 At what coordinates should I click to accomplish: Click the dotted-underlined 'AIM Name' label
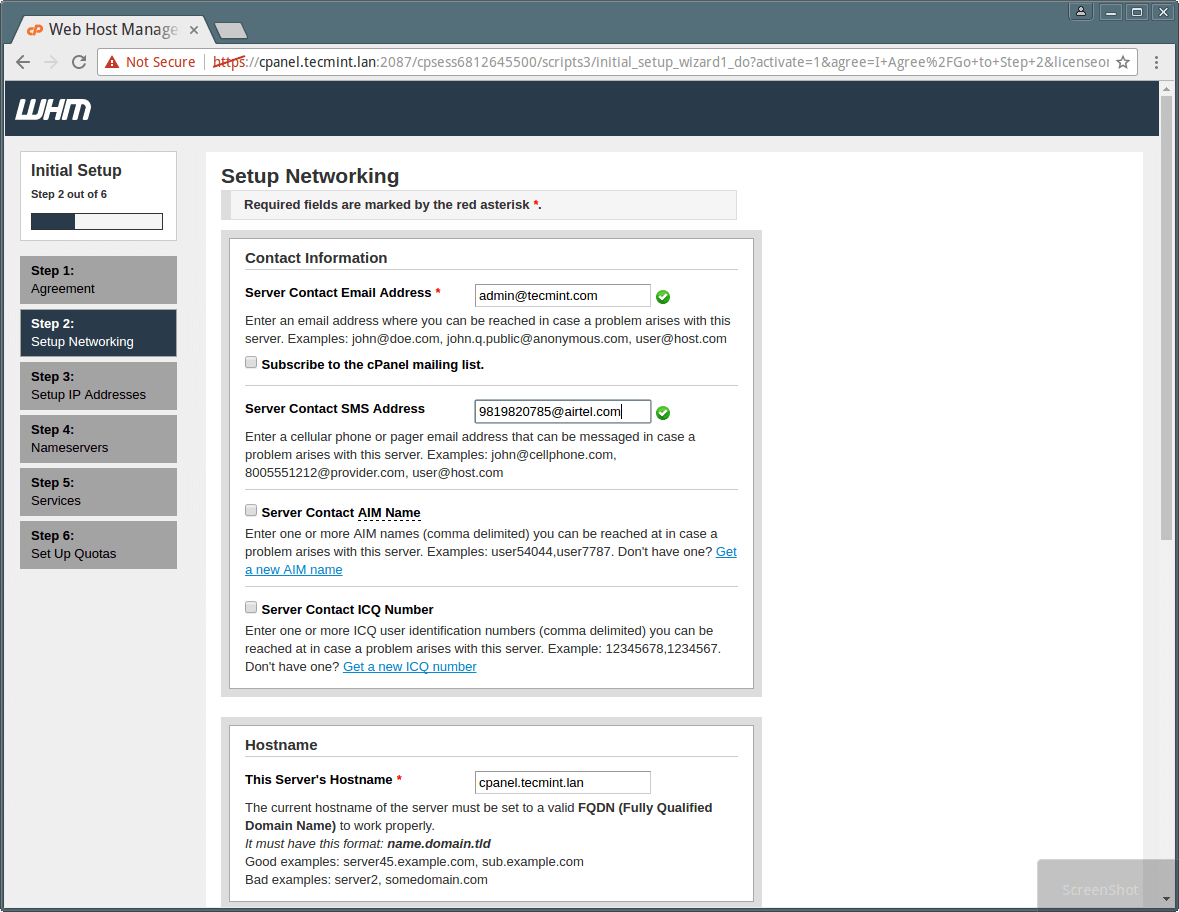coord(389,513)
